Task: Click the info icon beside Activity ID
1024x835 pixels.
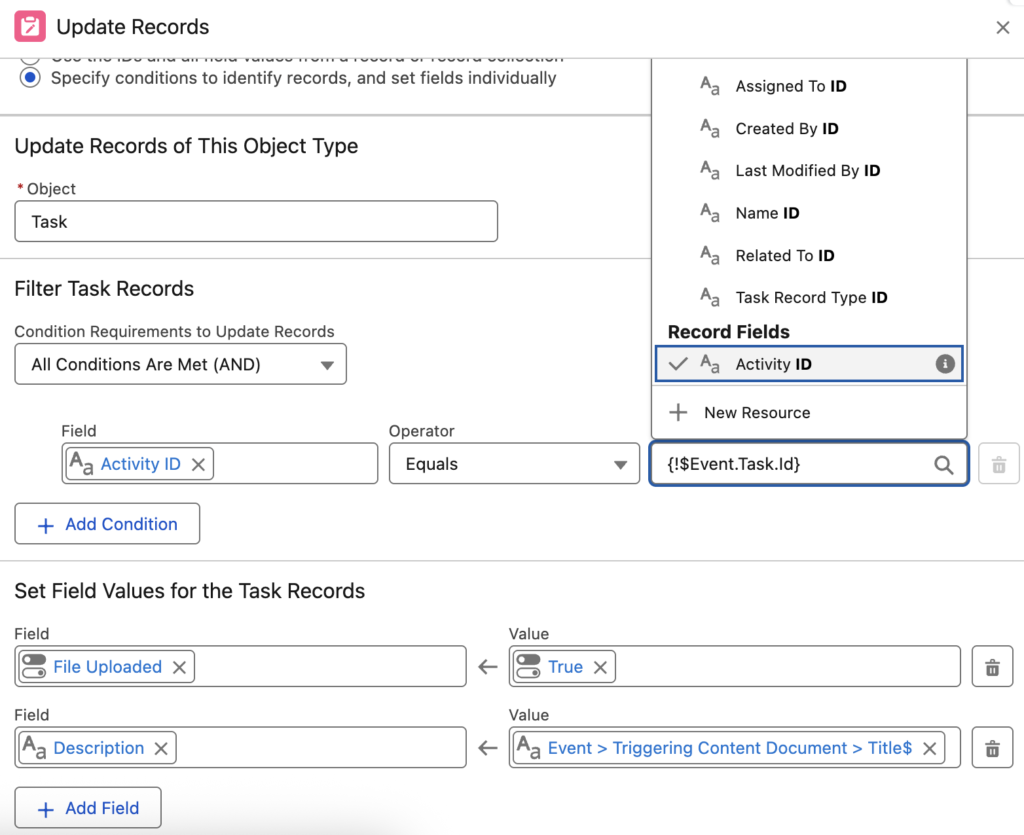Action: point(944,364)
